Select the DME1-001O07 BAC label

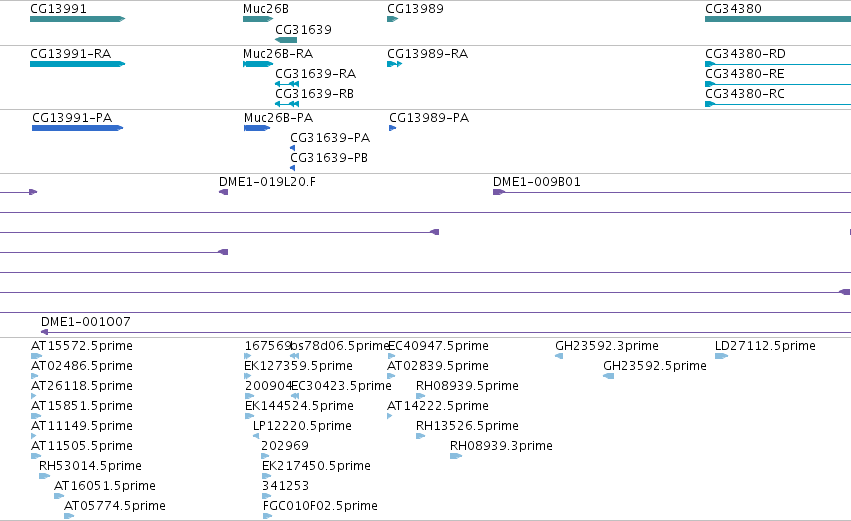tap(86, 322)
